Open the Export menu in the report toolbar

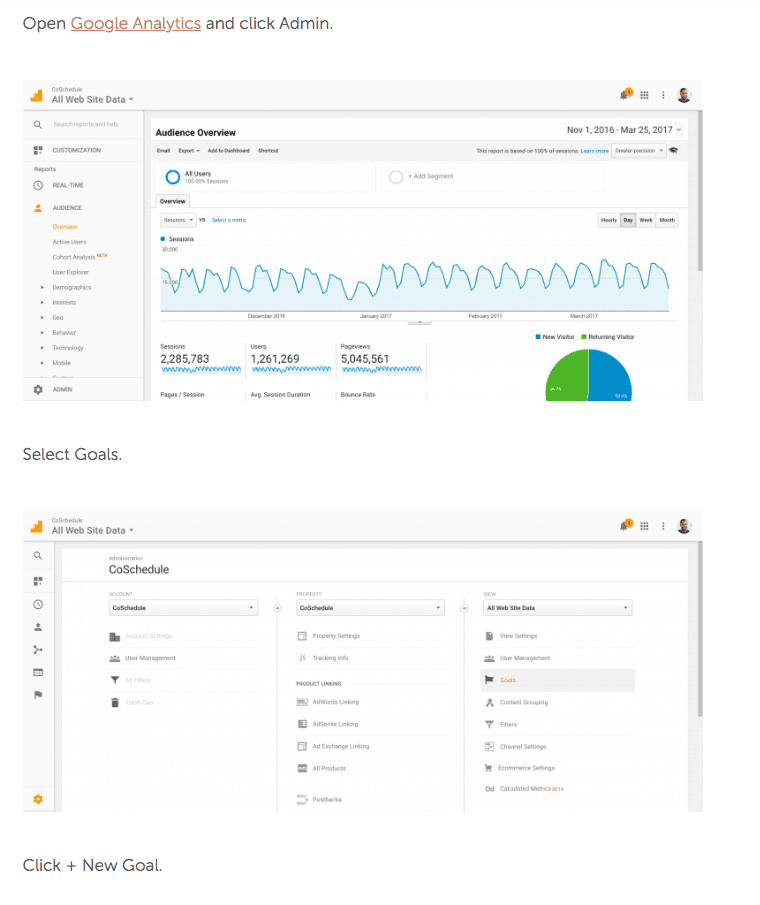[x=188, y=151]
